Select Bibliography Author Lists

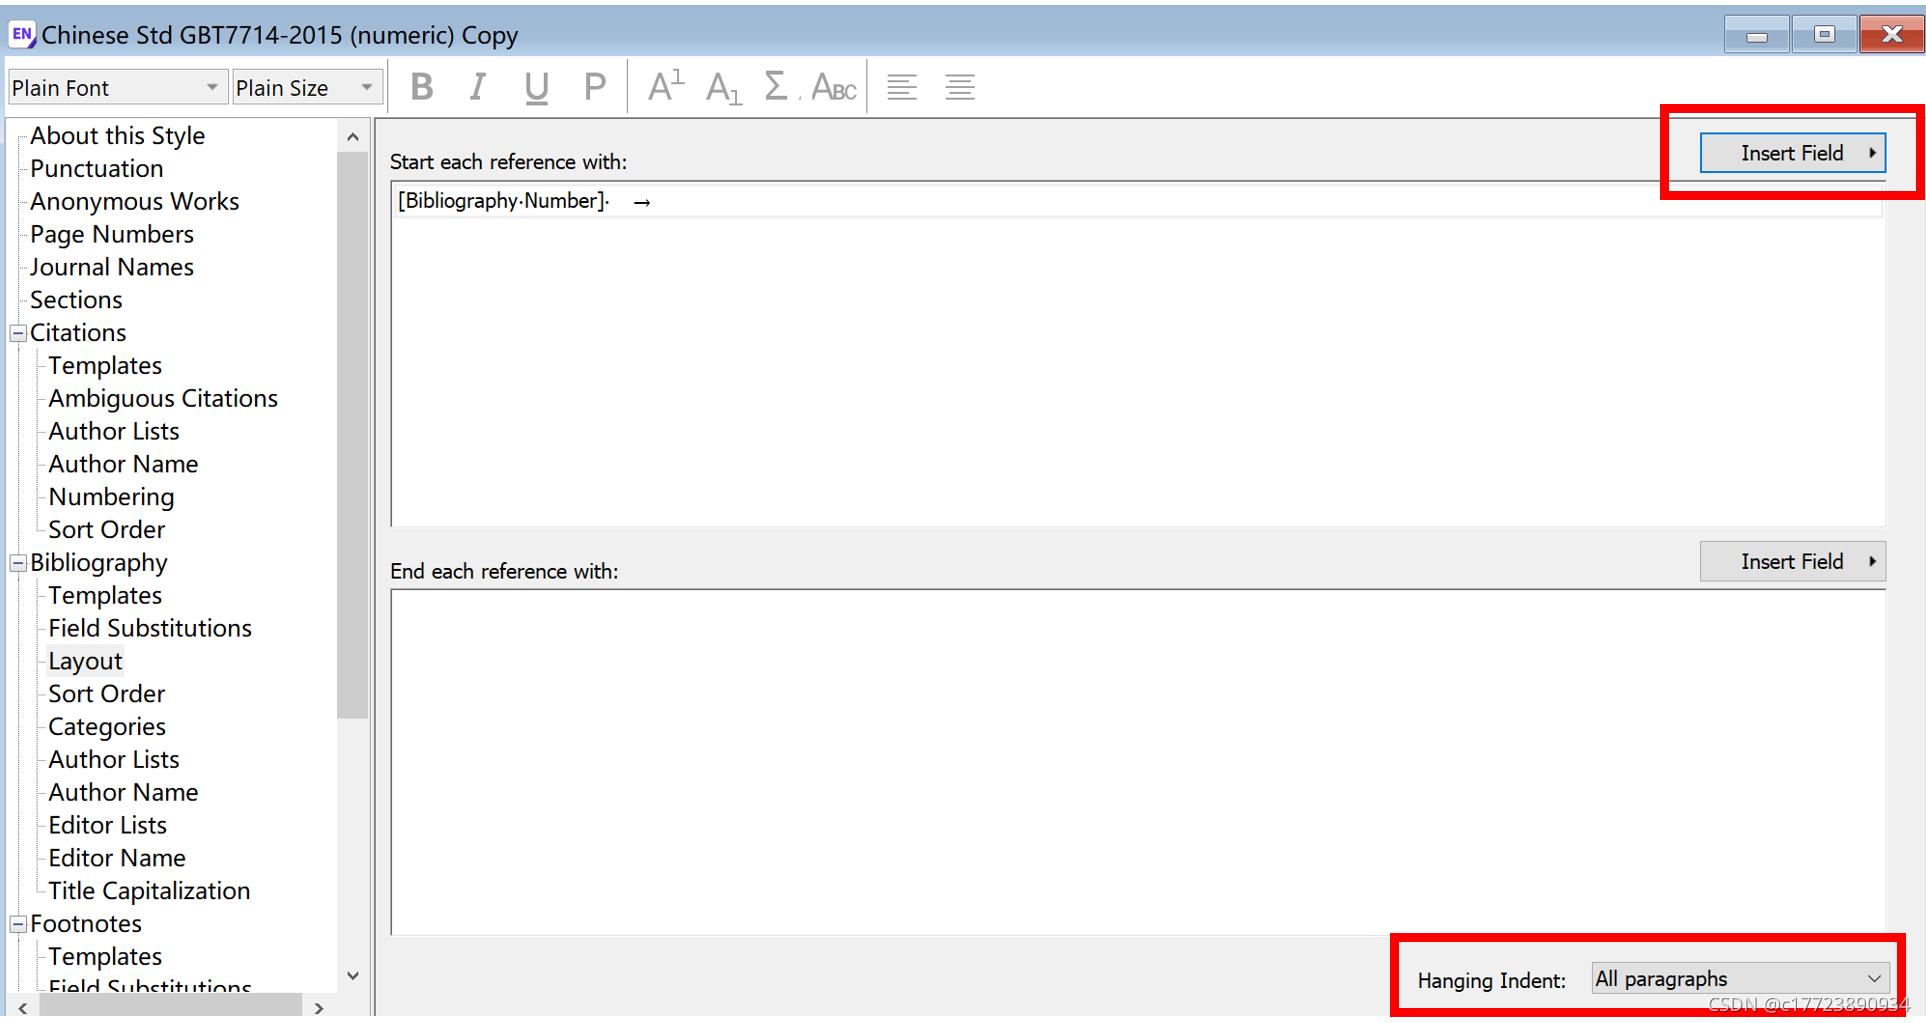point(114,760)
